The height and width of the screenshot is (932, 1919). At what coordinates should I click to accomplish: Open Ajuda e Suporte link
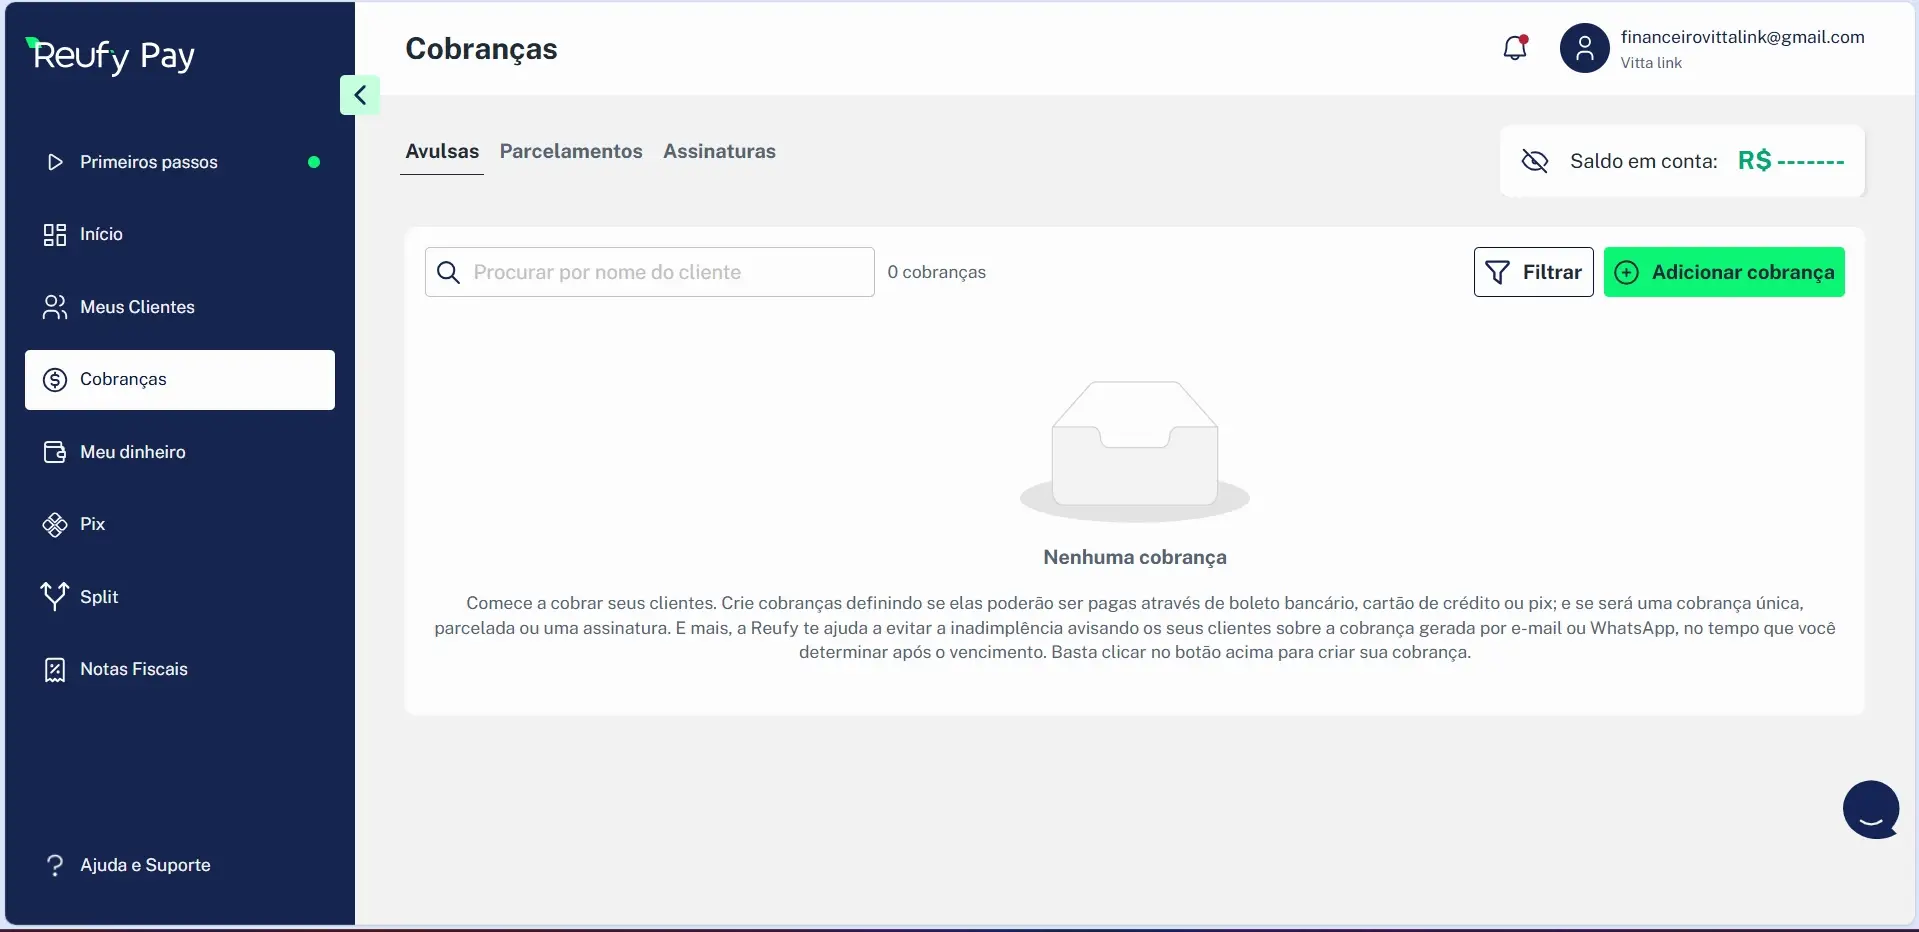coord(145,865)
